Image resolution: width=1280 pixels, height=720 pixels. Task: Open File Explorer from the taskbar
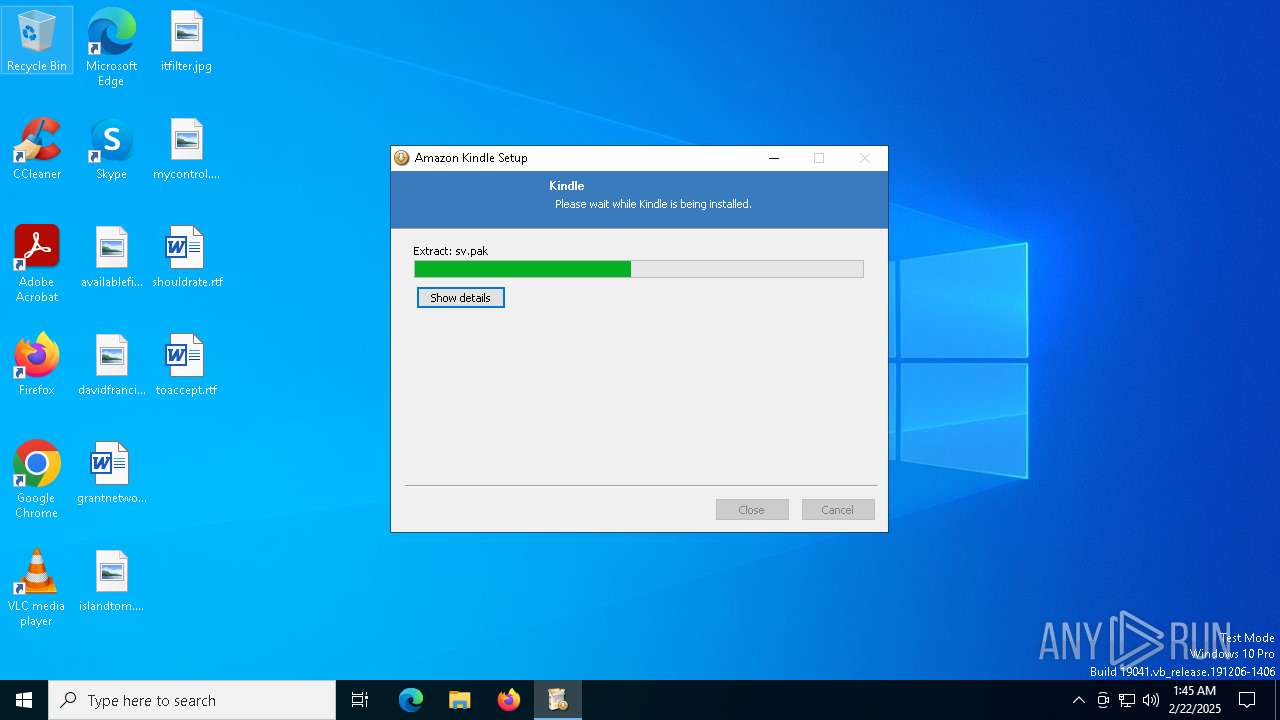(459, 700)
